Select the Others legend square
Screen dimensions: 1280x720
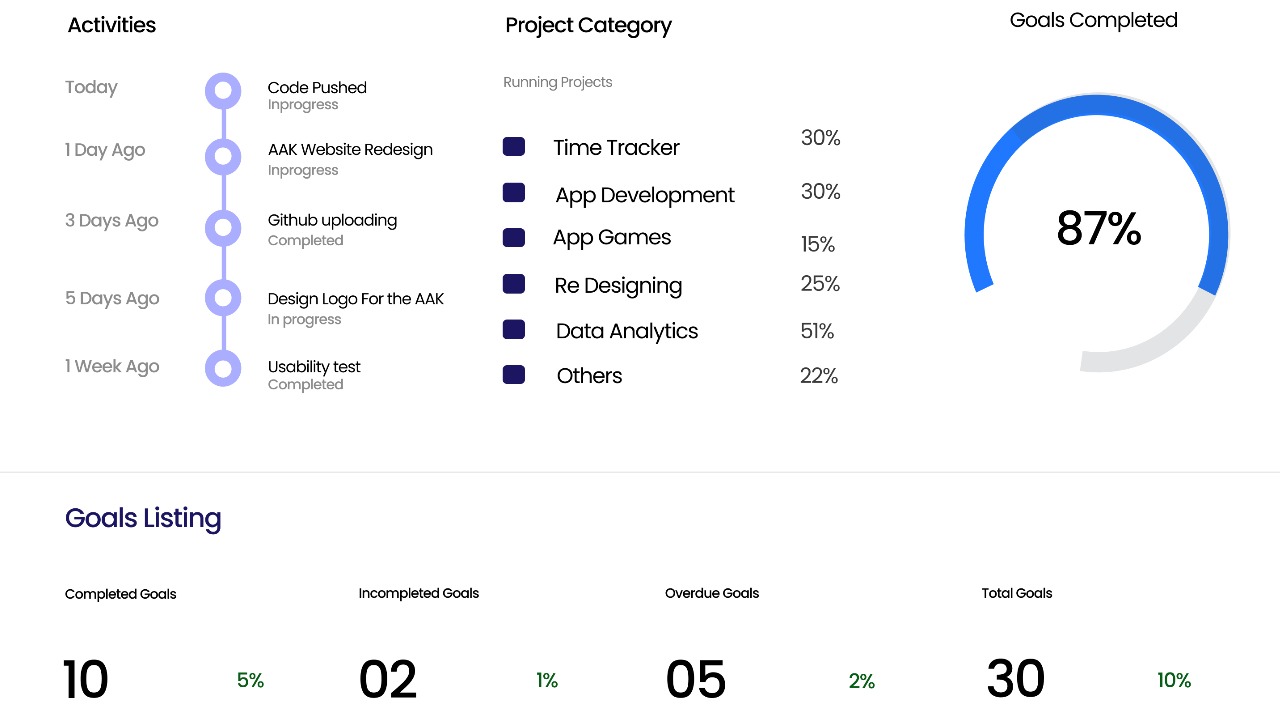514,375
